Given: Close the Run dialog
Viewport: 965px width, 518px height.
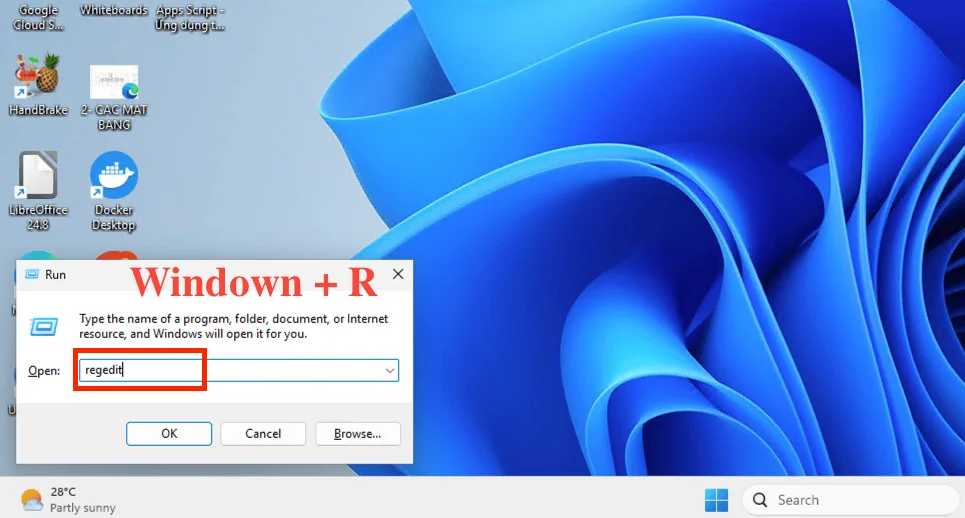Looking at the screenshot, I should [x=398, y=274].
